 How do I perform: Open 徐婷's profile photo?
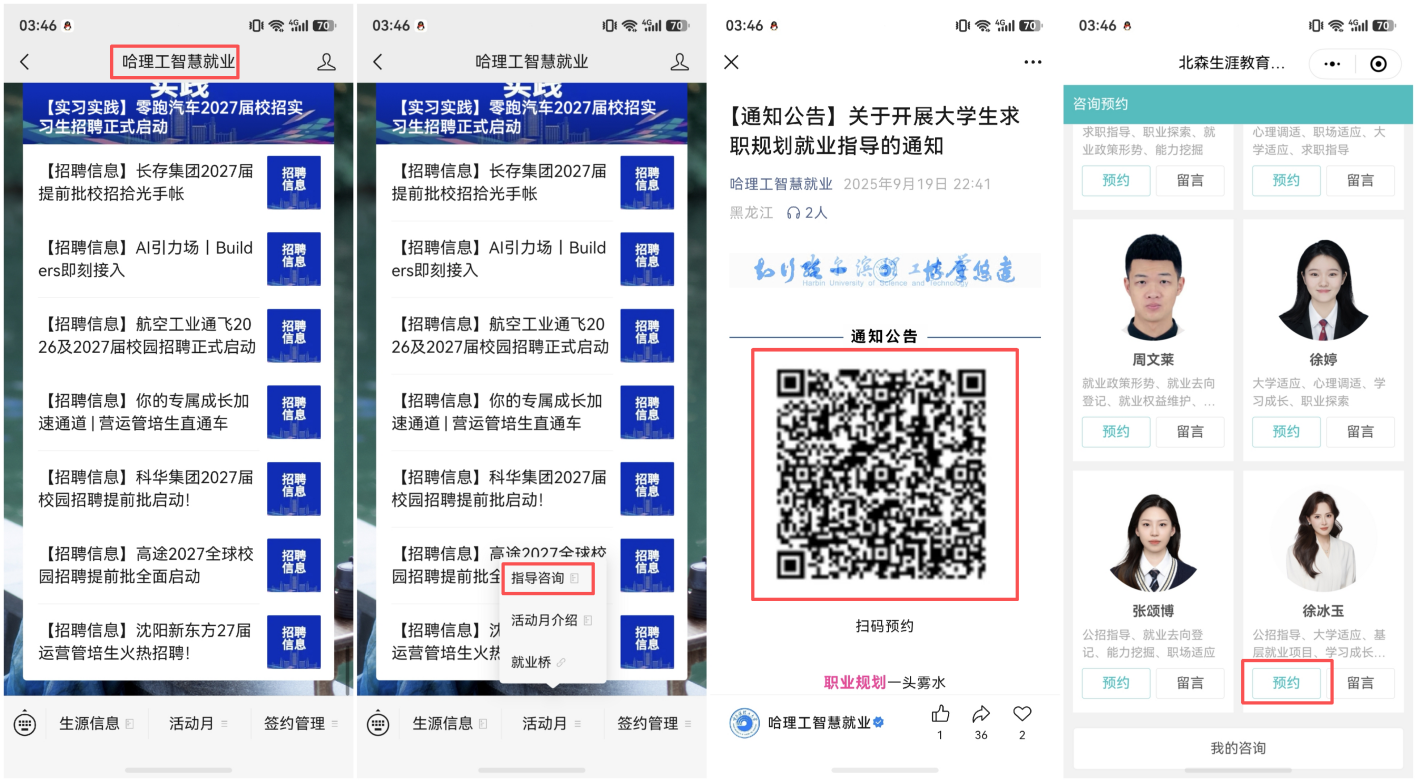1323,287
